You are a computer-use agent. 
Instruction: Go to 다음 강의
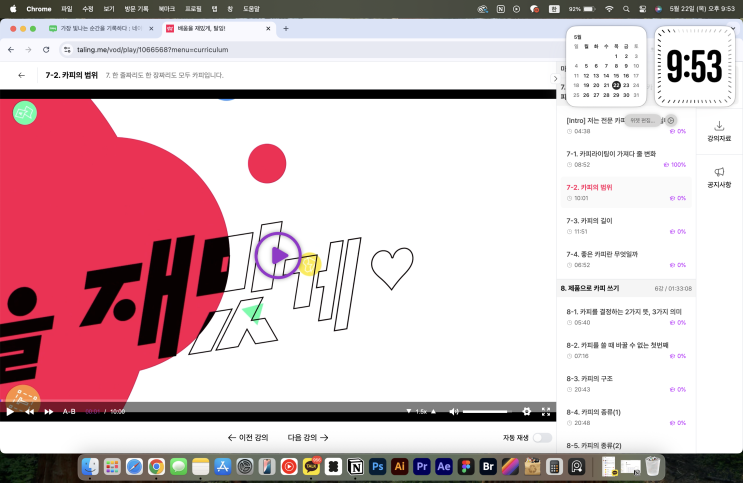point(308,438)
